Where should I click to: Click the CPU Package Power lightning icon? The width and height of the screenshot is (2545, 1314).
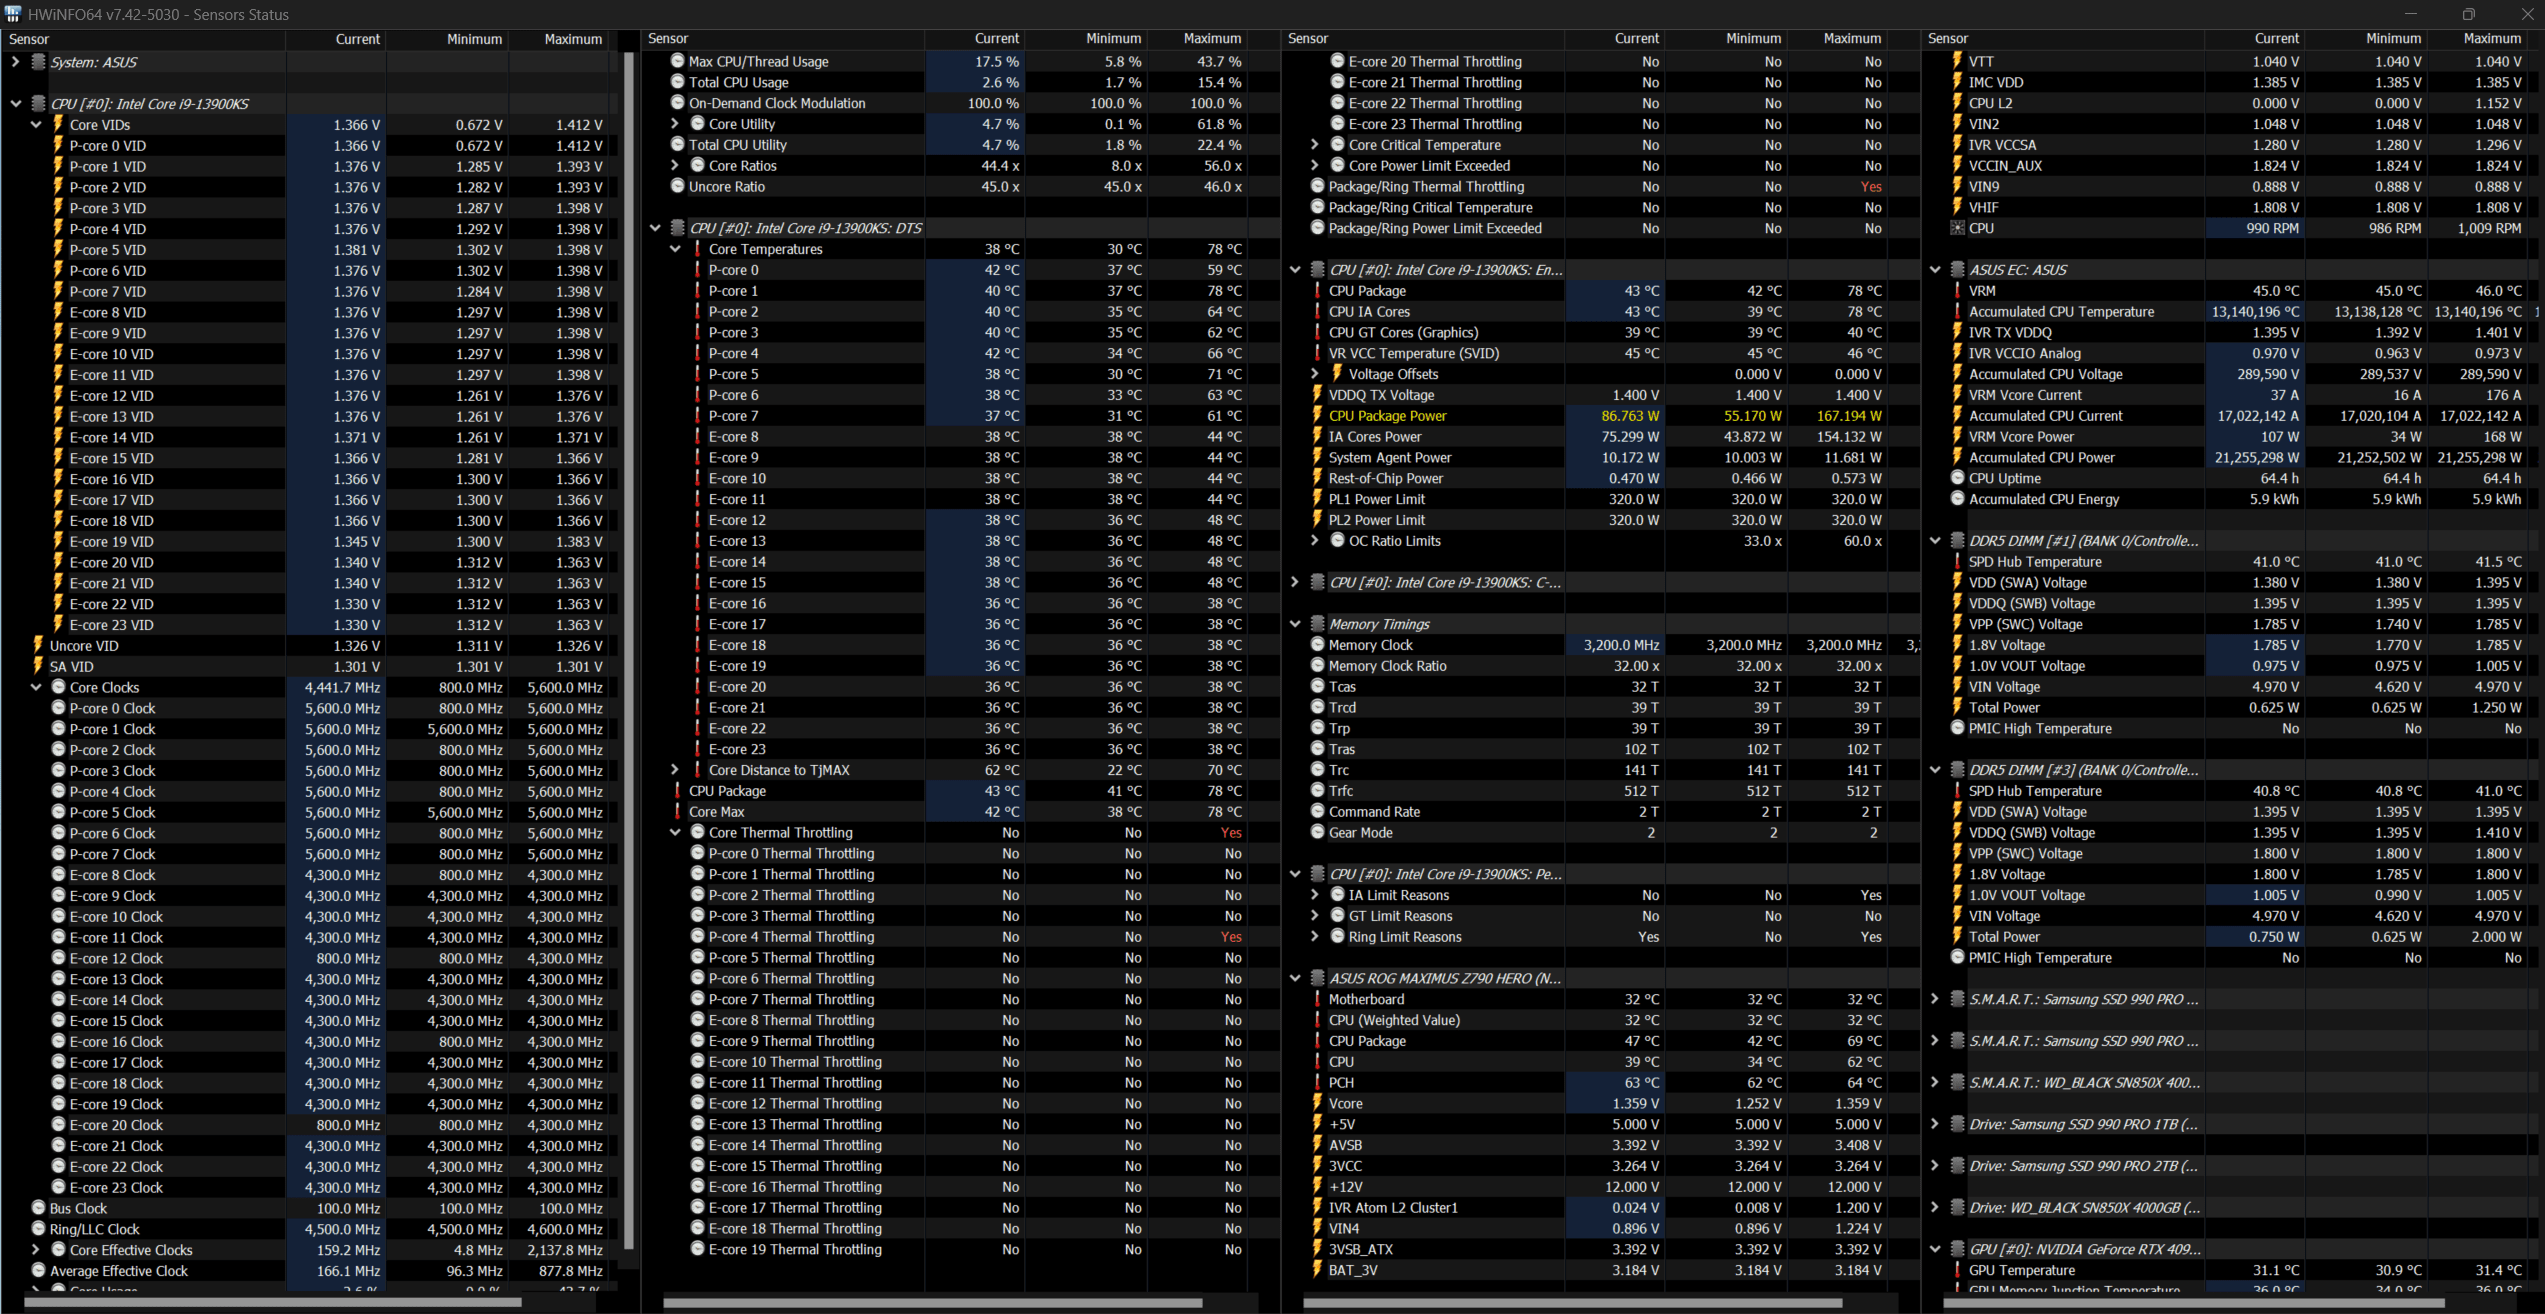tap(1317, 416)
